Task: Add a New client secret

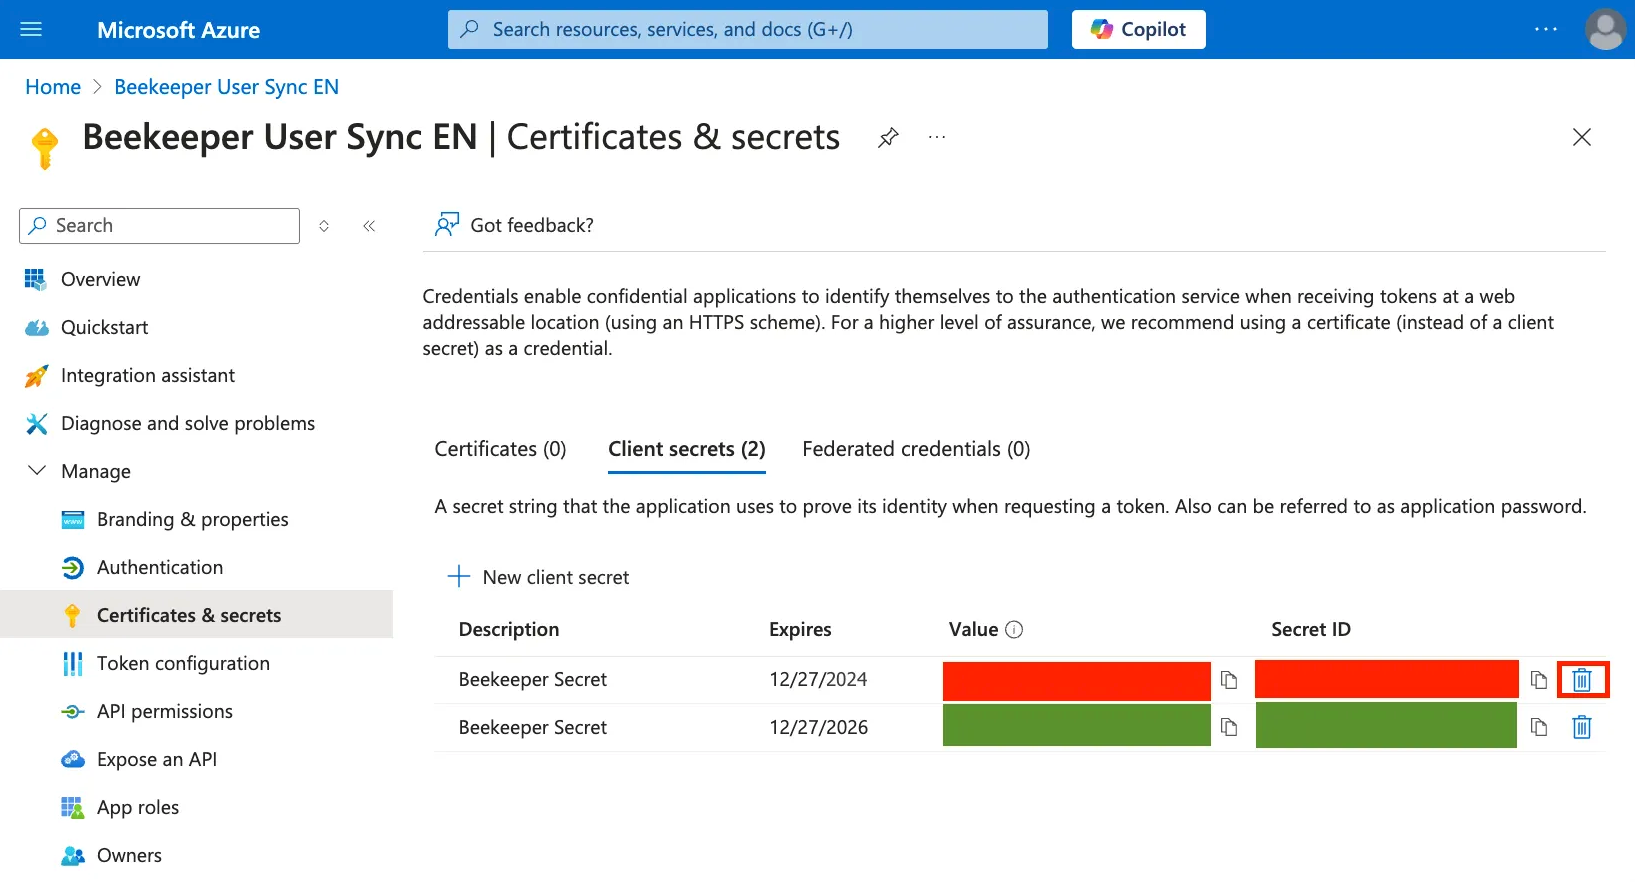Action: coord(538,577)
